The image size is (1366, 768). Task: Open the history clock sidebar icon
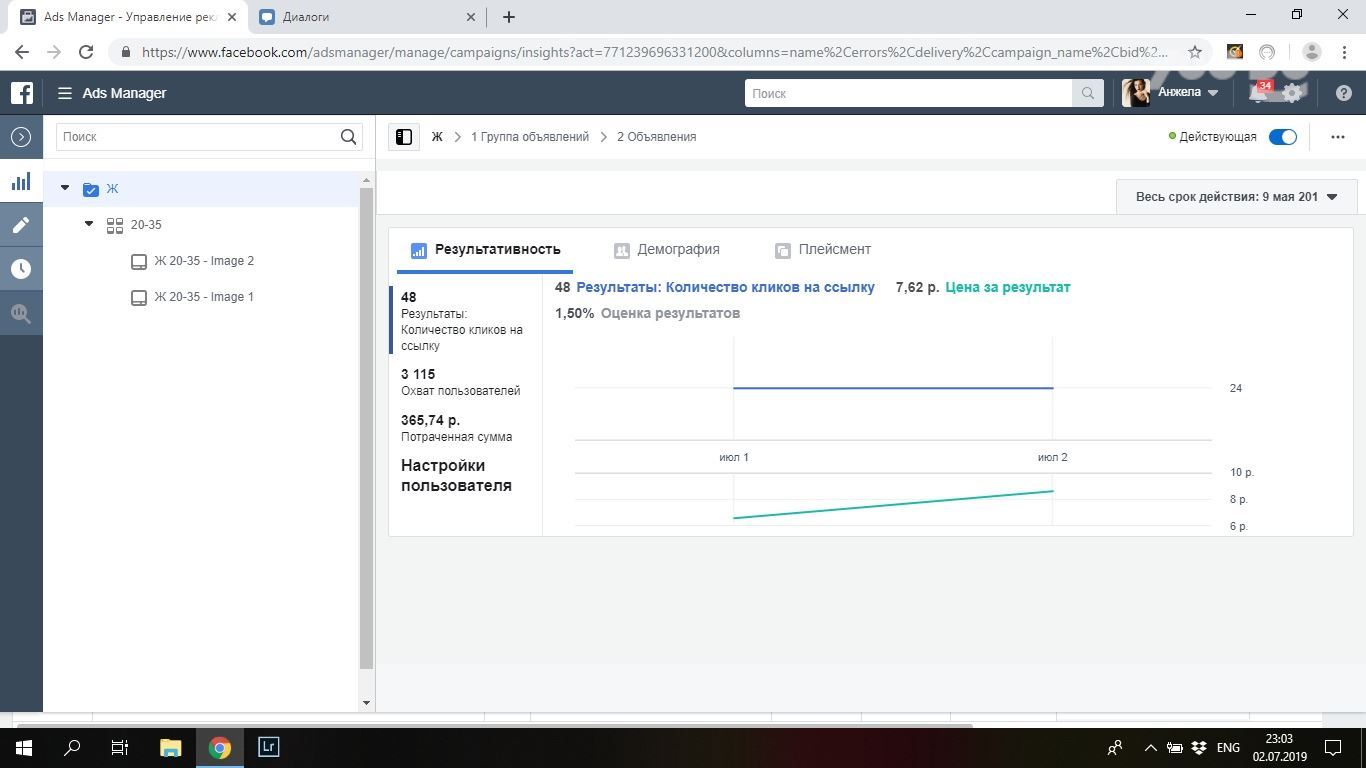(21, 269)
